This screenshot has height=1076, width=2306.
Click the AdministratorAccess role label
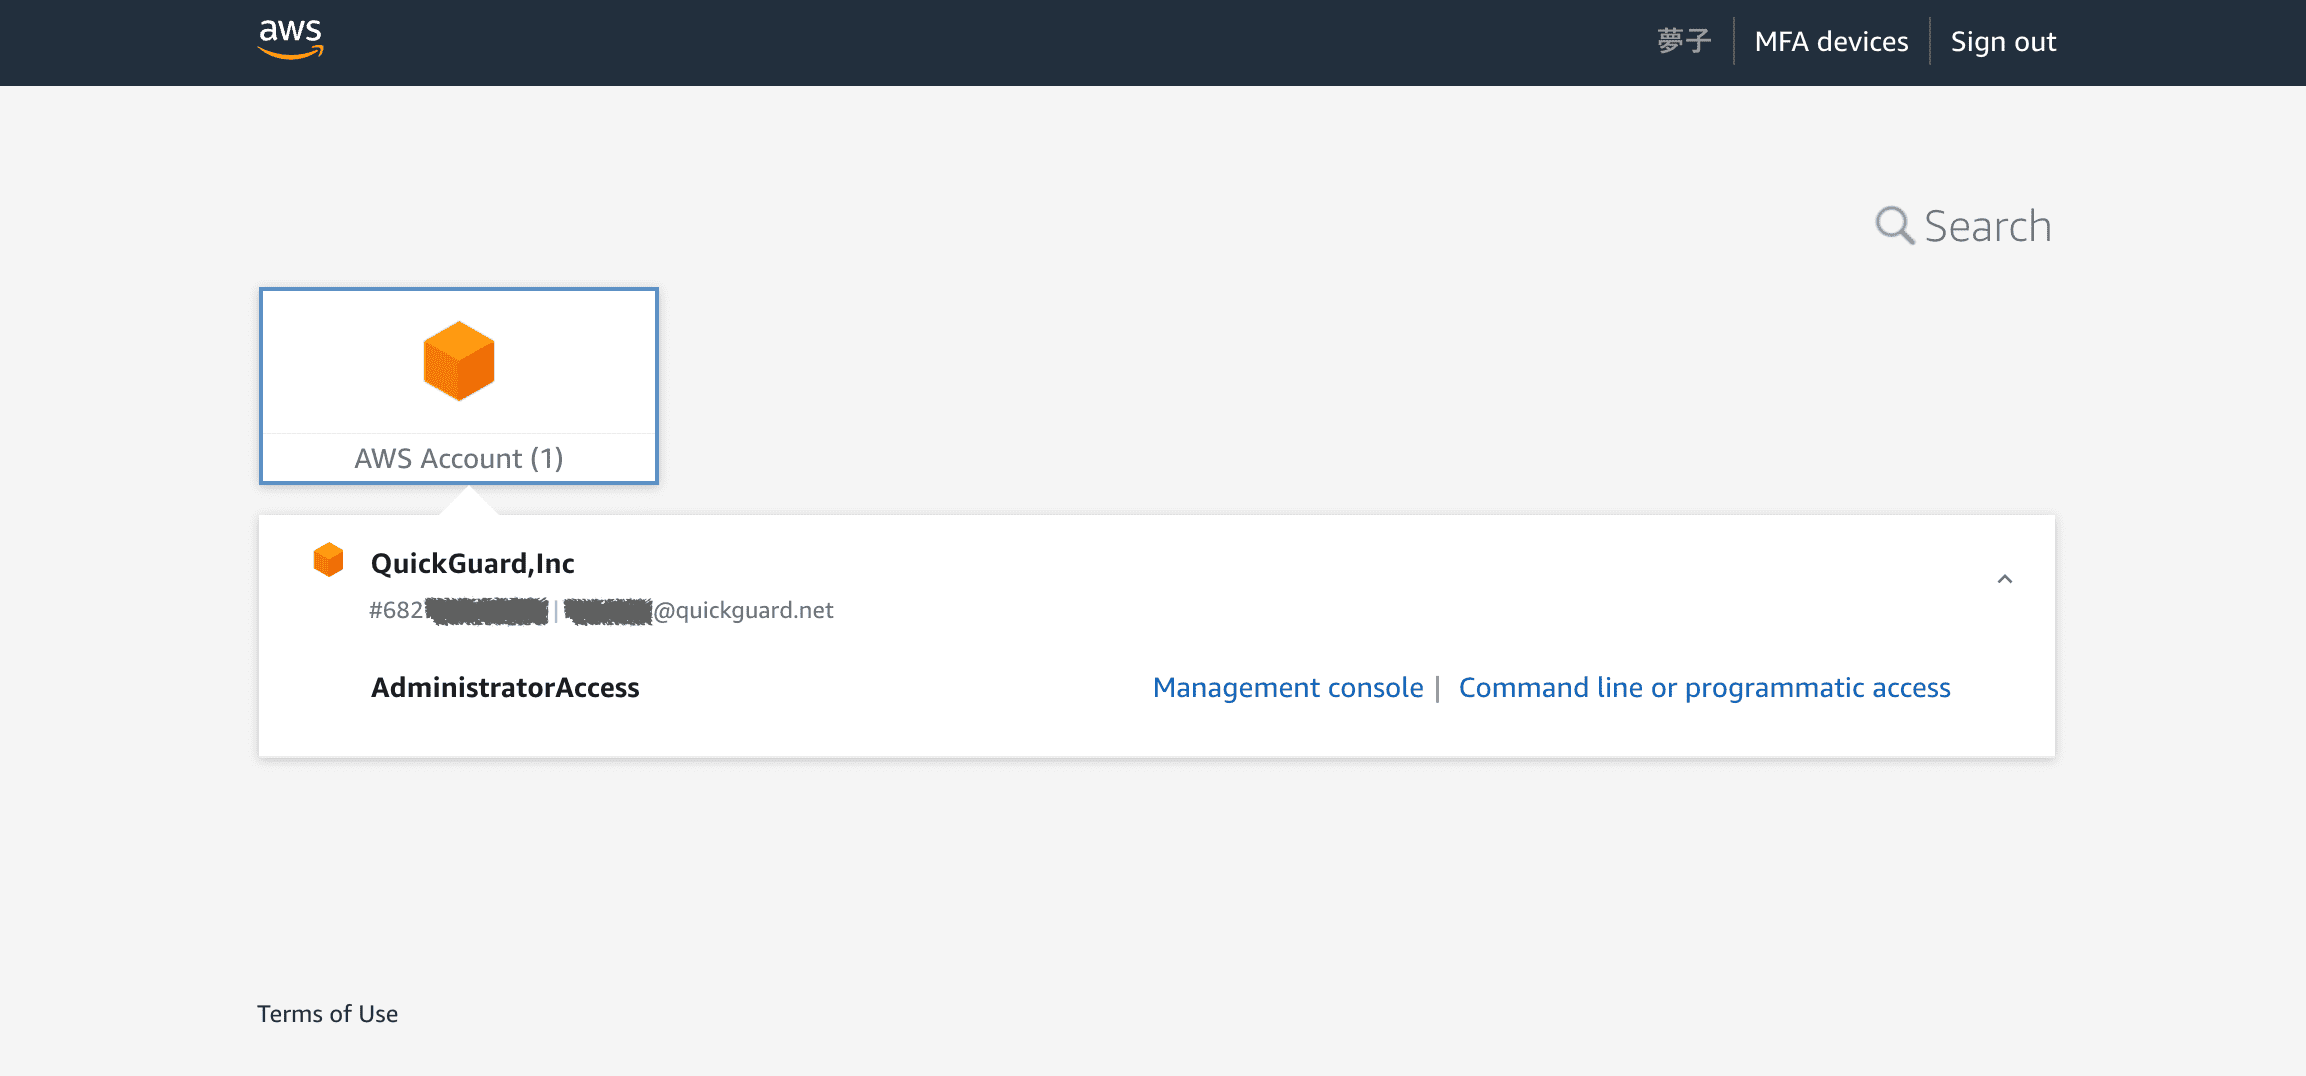tap(505, 688)
